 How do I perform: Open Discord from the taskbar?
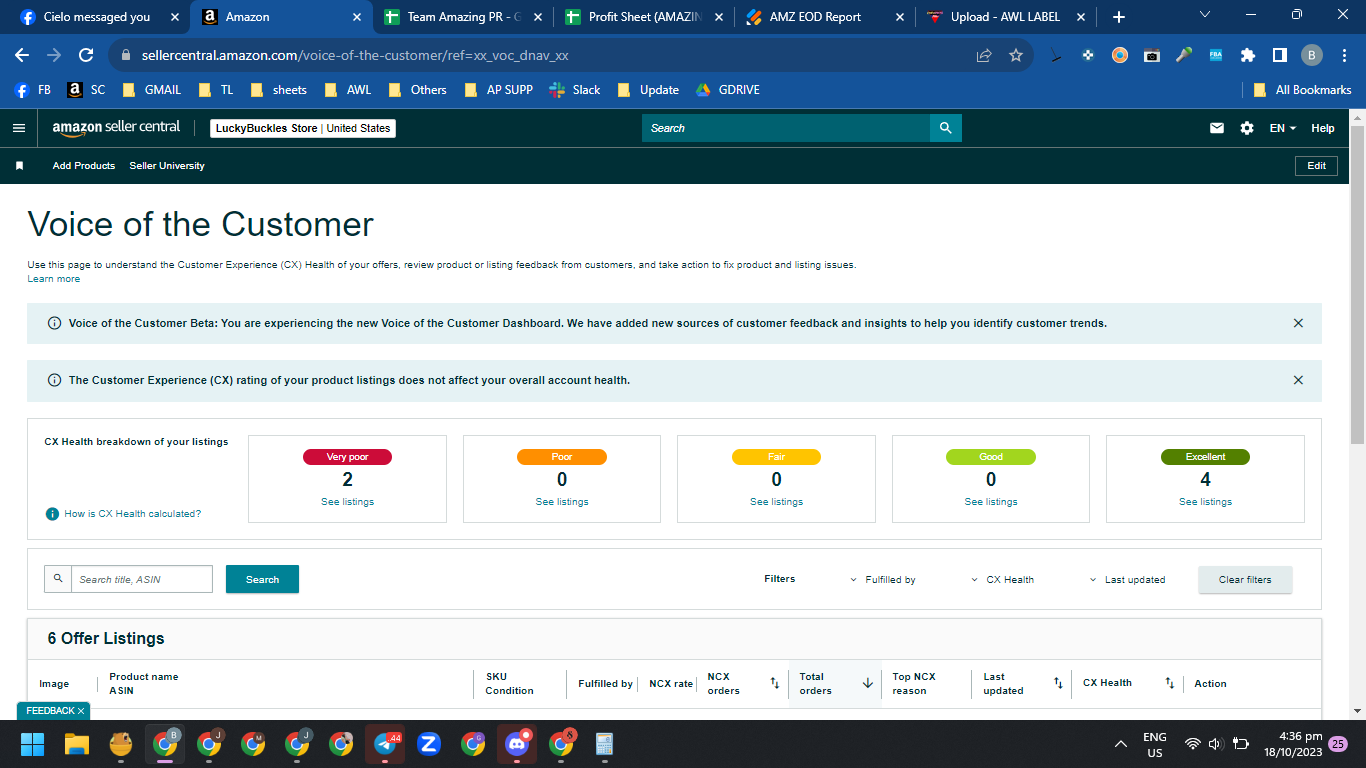coord(517,744)
